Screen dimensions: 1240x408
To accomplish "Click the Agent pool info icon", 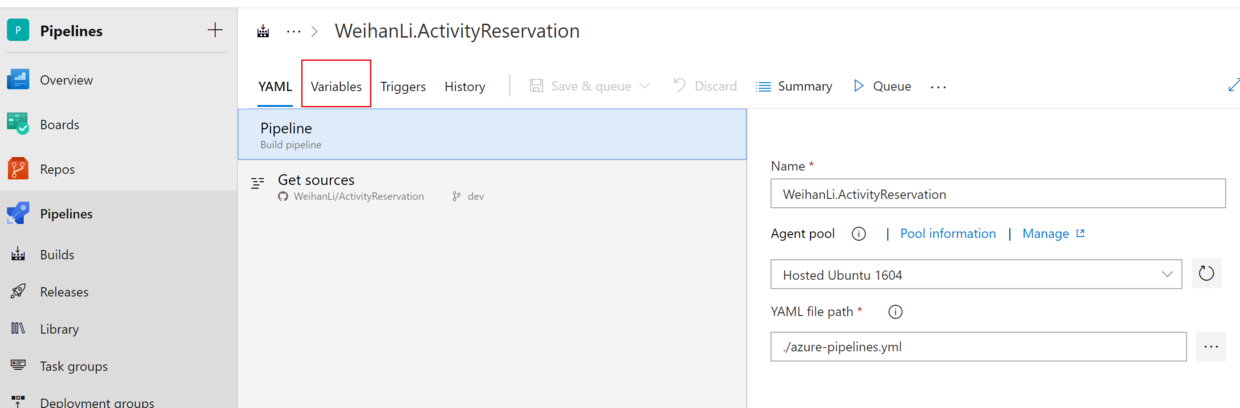I will (x=858, y=234).
